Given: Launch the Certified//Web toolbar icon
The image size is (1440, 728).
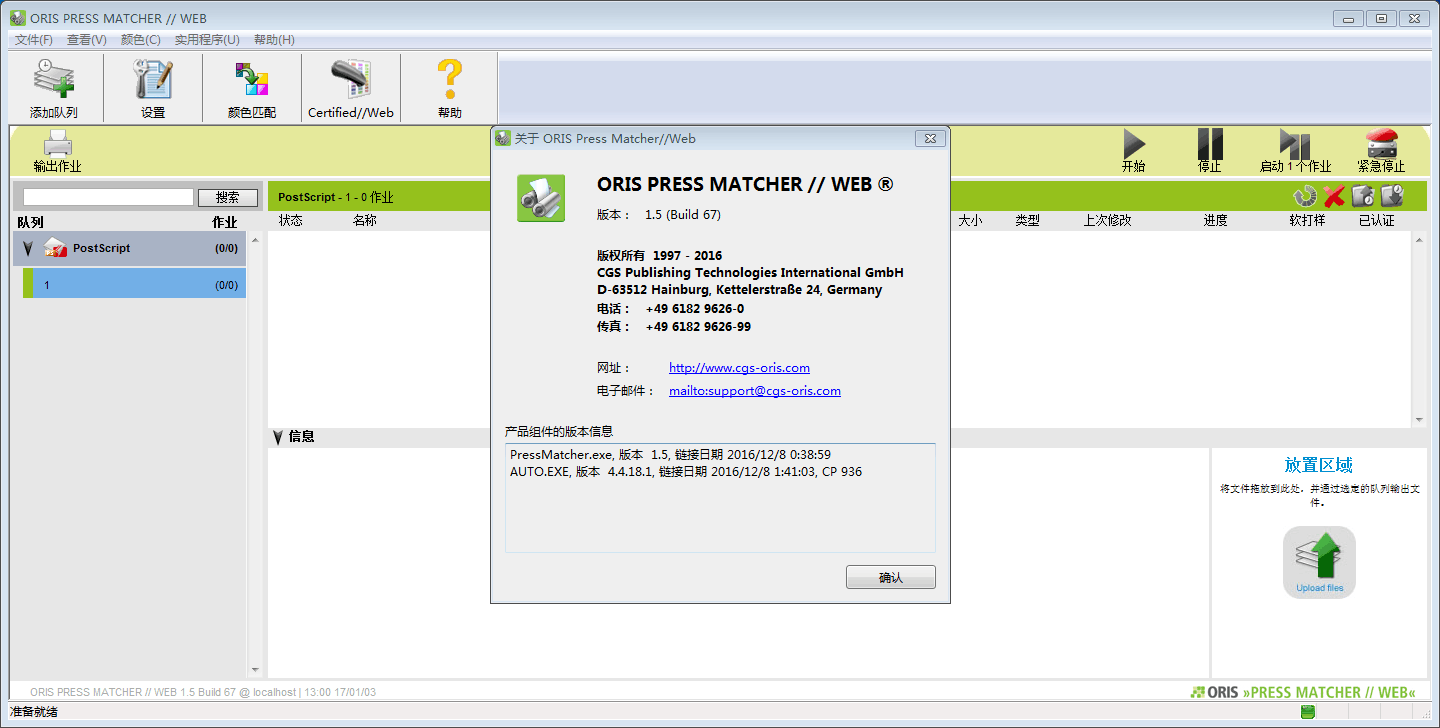Looking at the screenshot, I should pos(351,79).
